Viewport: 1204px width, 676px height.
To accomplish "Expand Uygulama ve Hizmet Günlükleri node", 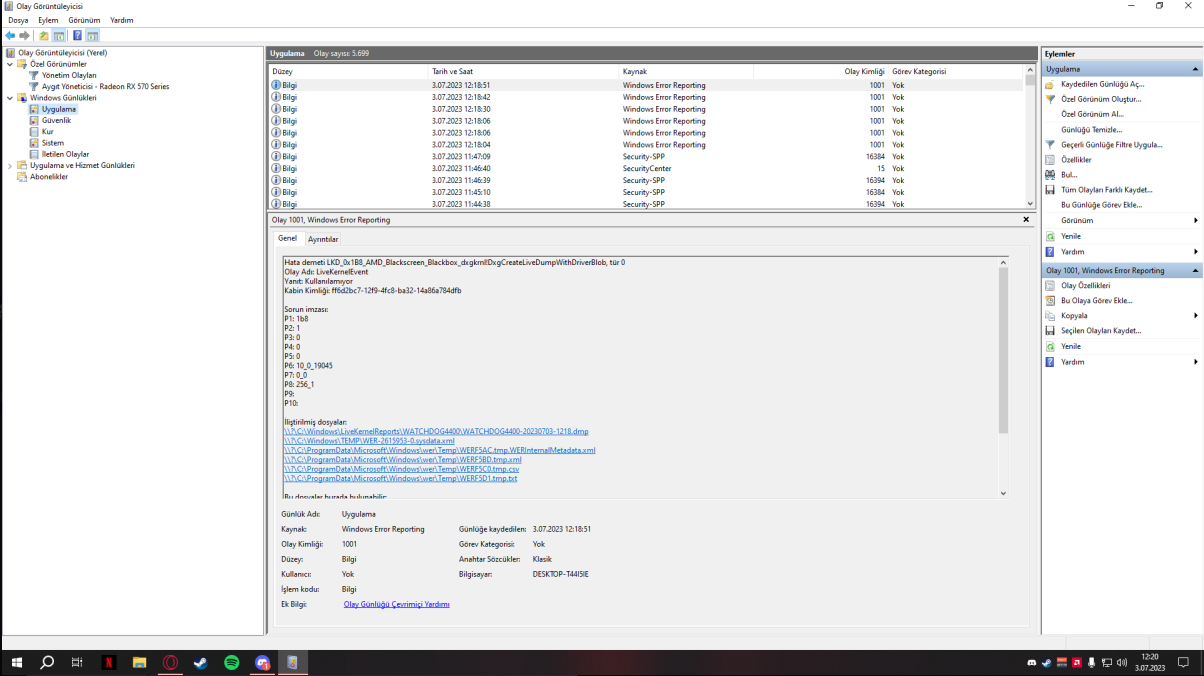I will pyautogui.click(x=10, y=166).
